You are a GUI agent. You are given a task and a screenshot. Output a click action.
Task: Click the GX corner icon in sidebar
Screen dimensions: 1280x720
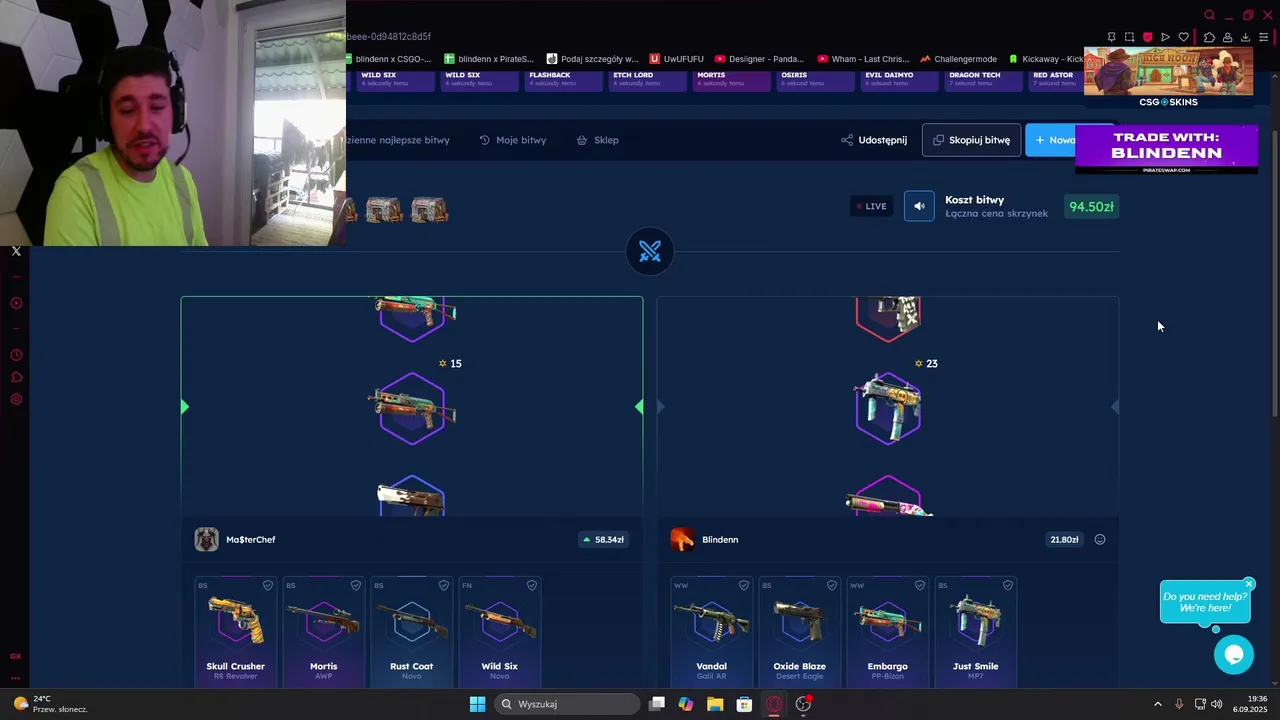(16, 656)
